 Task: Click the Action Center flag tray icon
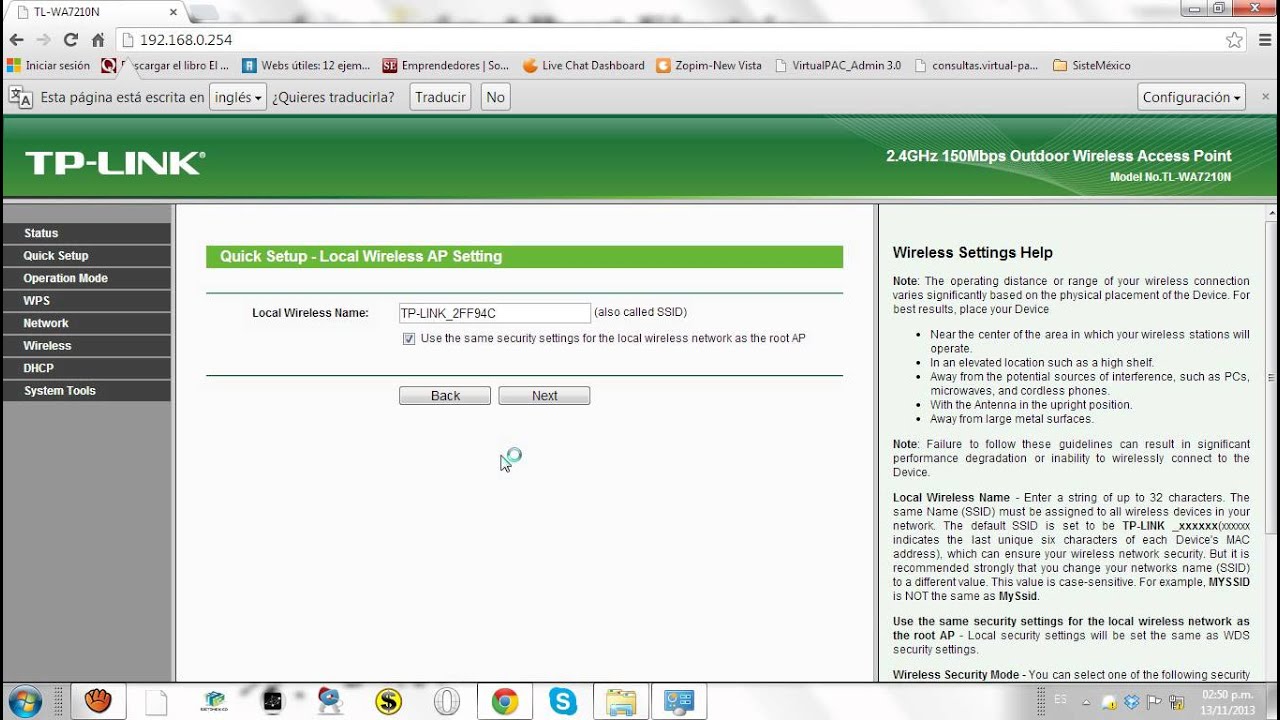tap(1154, 701)
